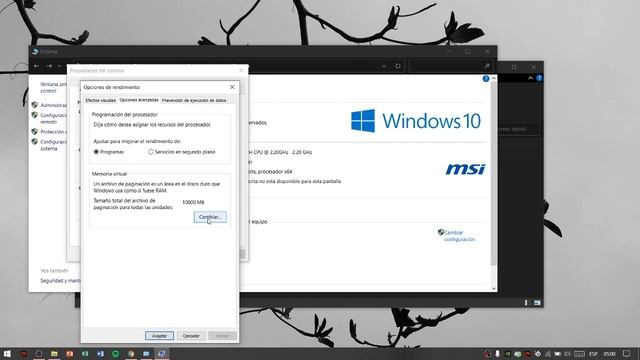This screenshot has height=360, width=640.
Task: Click the Sistema window vertical scrollbar
Action: 493,173
